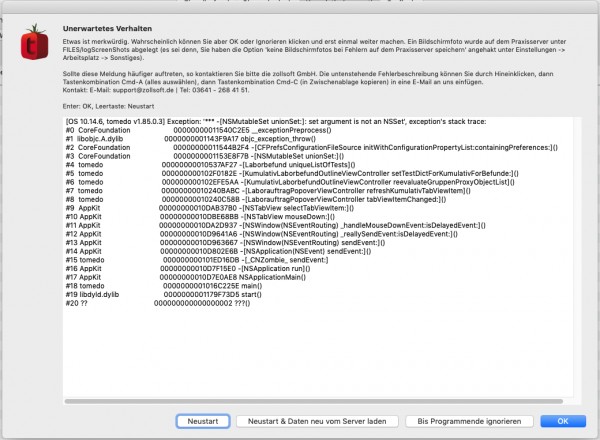The width and height of the screenshot is (600, 440).
Task: Click the Unerwartetes Verhalten heading
Action: pos(107,29)
